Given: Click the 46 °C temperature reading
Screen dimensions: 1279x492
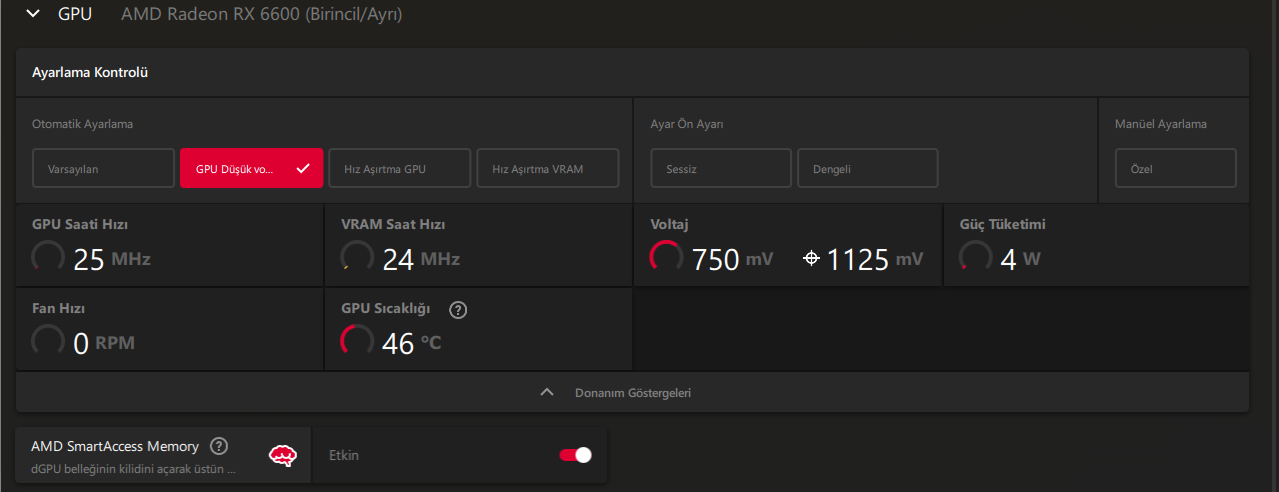Looking at the screenshot, I should tap(412, 344).
